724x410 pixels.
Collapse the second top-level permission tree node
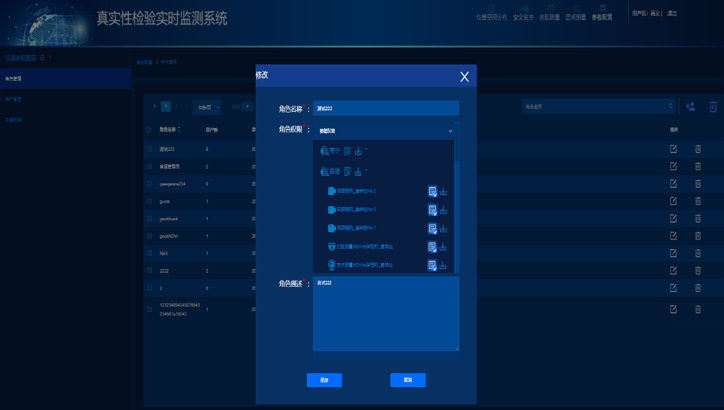tap(367, 172)
